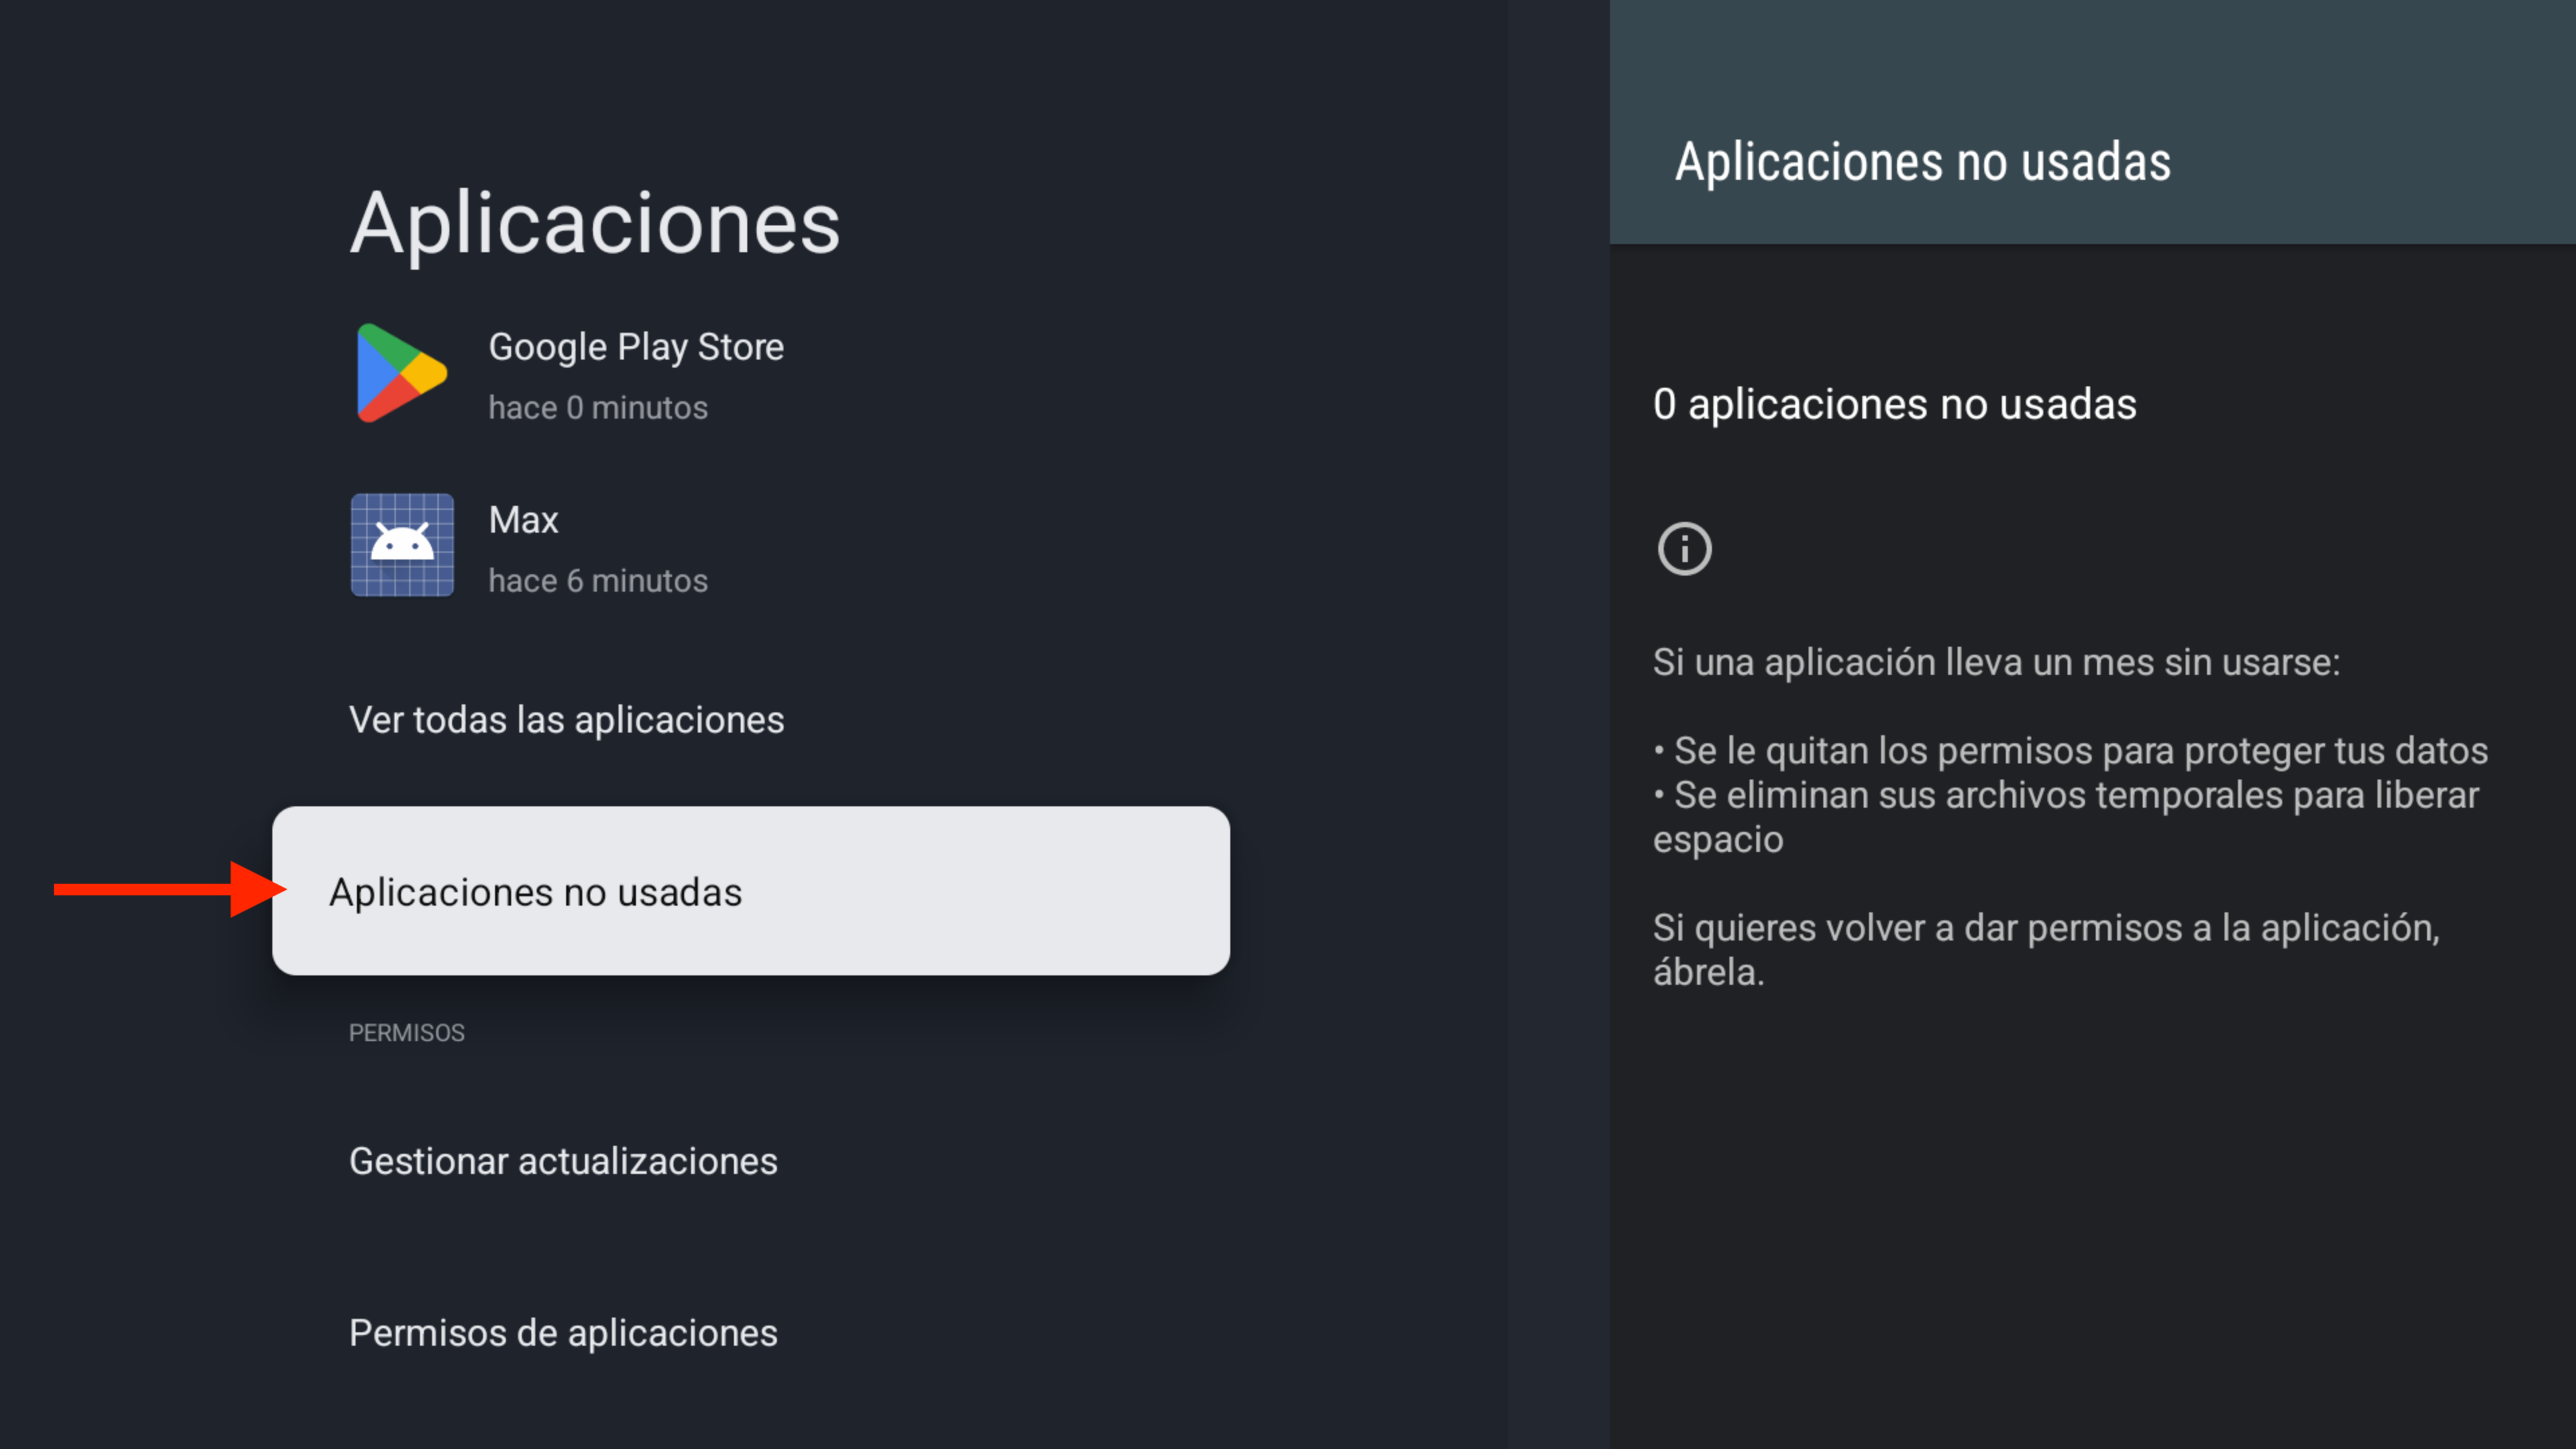Click 'Se eliminan sus archivos temporales' bullet
The image size is (2576, 1449).
pyautogui.click(x=2066, y=817)
